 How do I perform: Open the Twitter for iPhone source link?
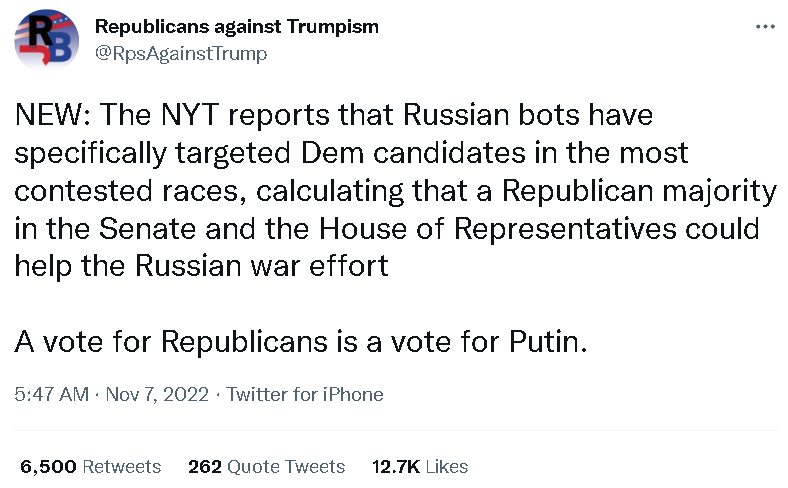pyautogui.click(x=305, y=394)
